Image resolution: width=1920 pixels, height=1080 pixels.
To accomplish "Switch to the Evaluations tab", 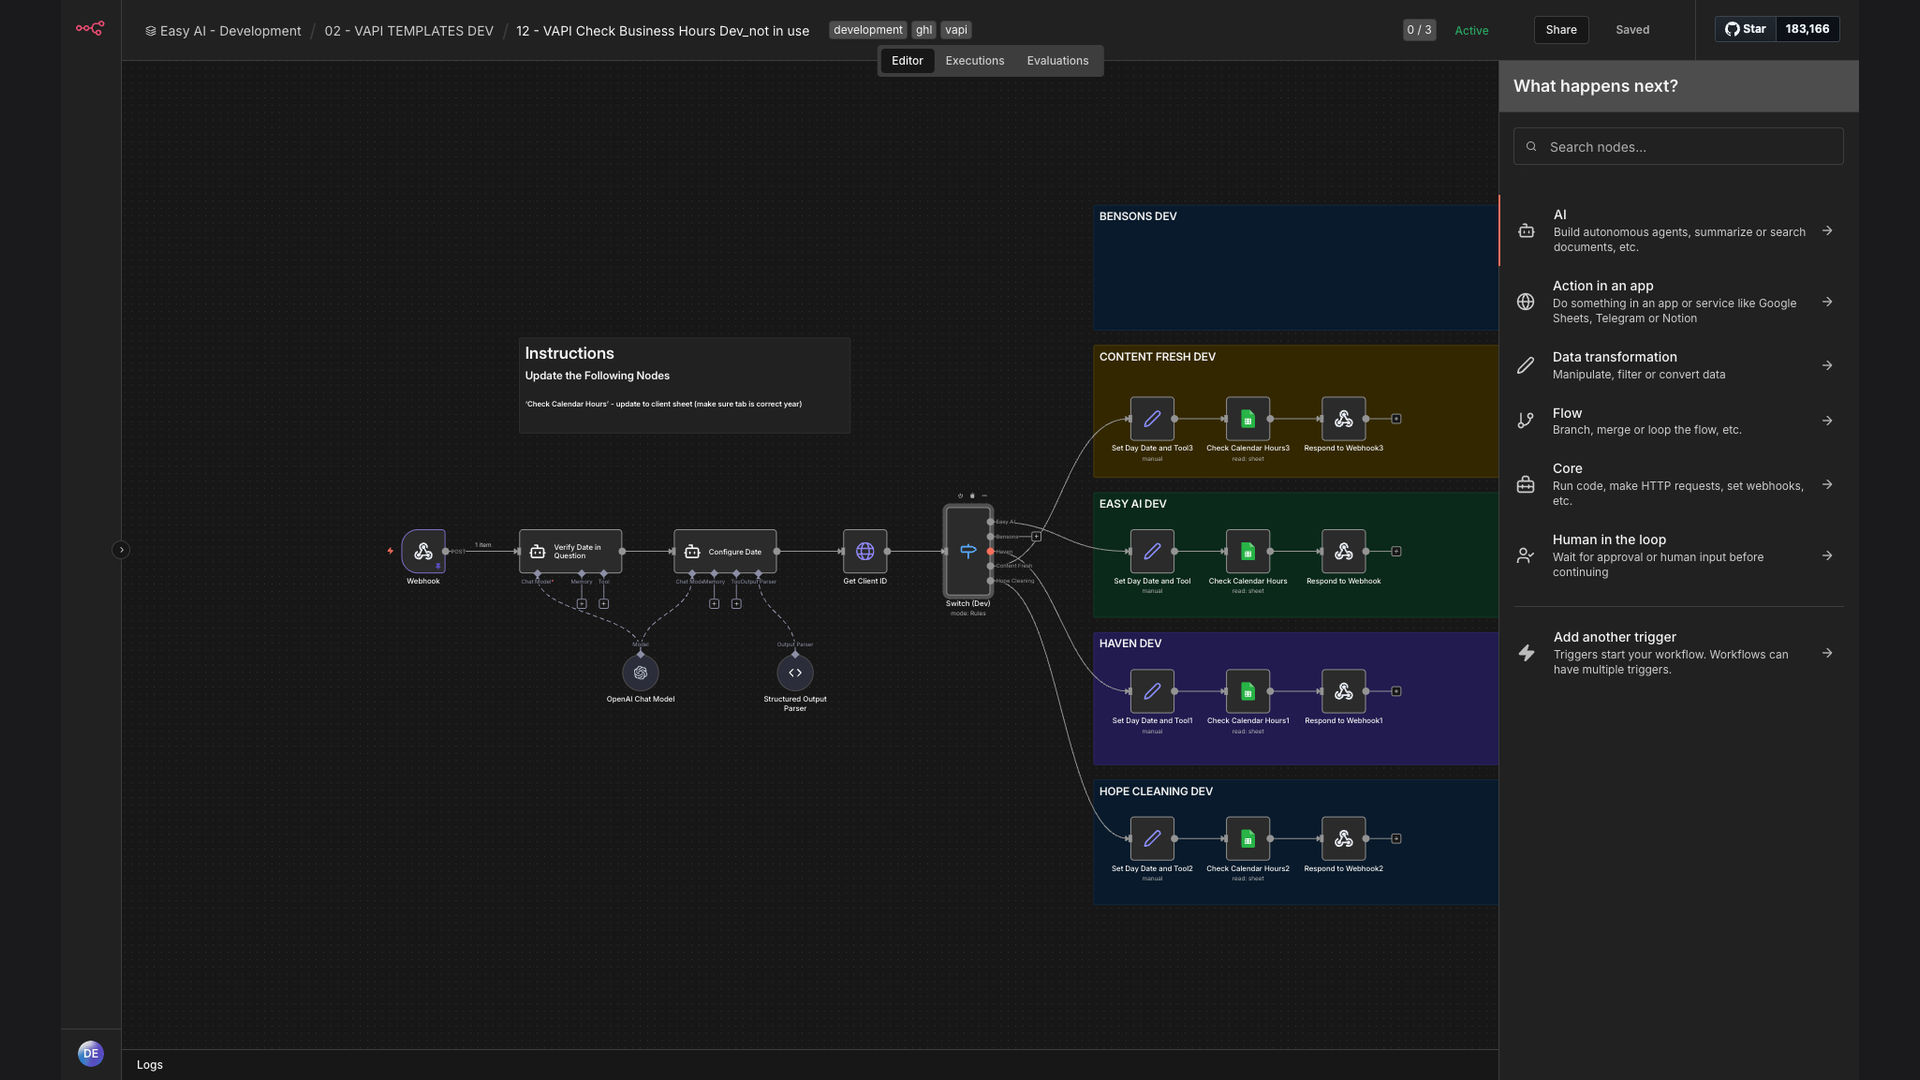I will point(1057,61).
